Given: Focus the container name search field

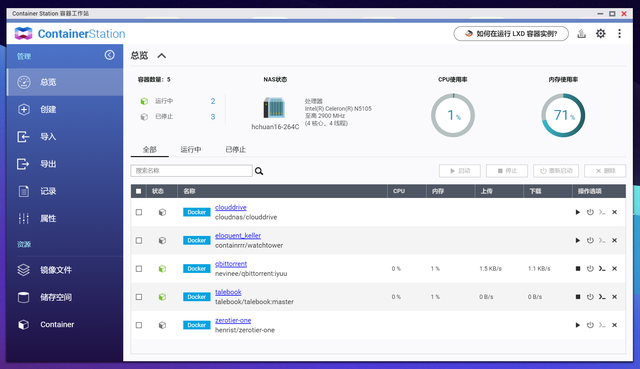Looking at the screenshot, I should click(x=191, y=171).
